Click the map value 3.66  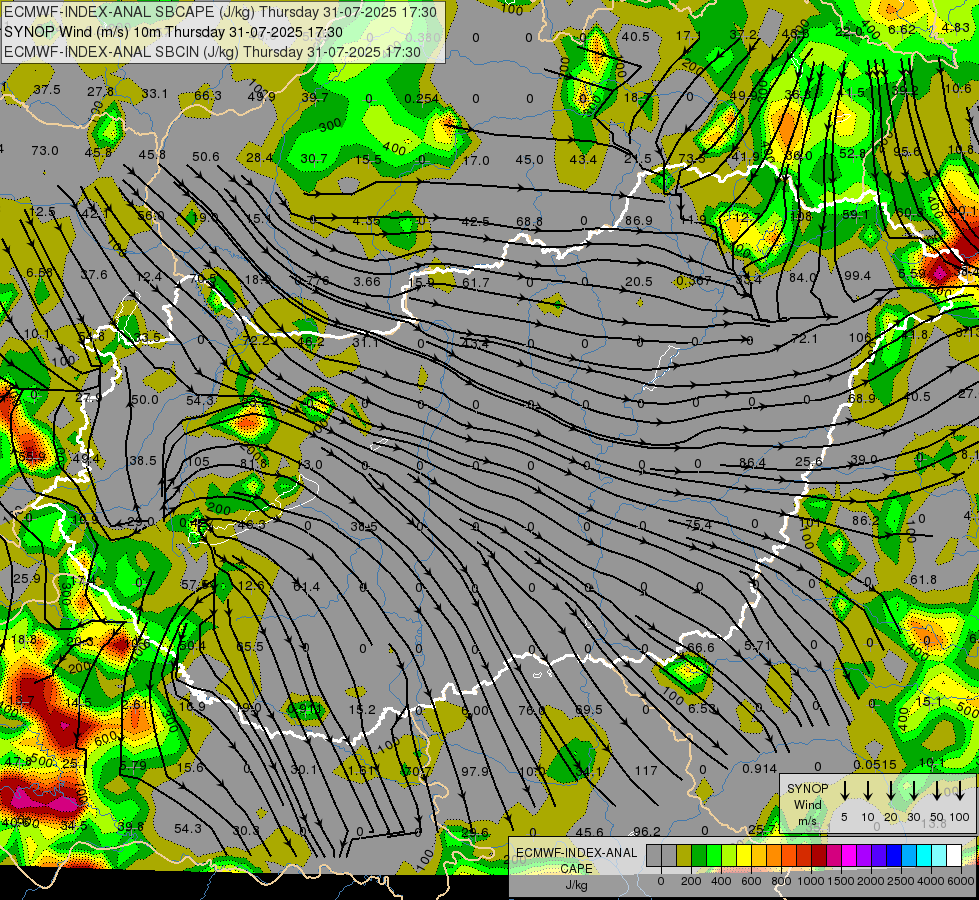tap(367, 282)
